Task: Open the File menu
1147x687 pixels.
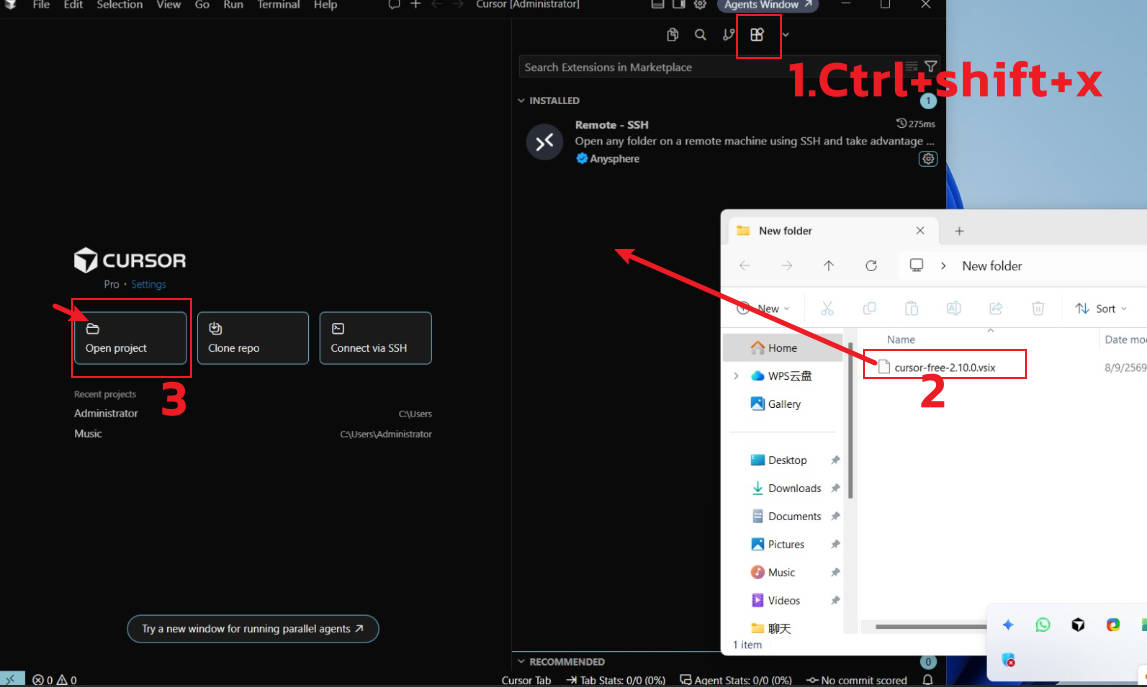Action: click(x=41, y=4)
